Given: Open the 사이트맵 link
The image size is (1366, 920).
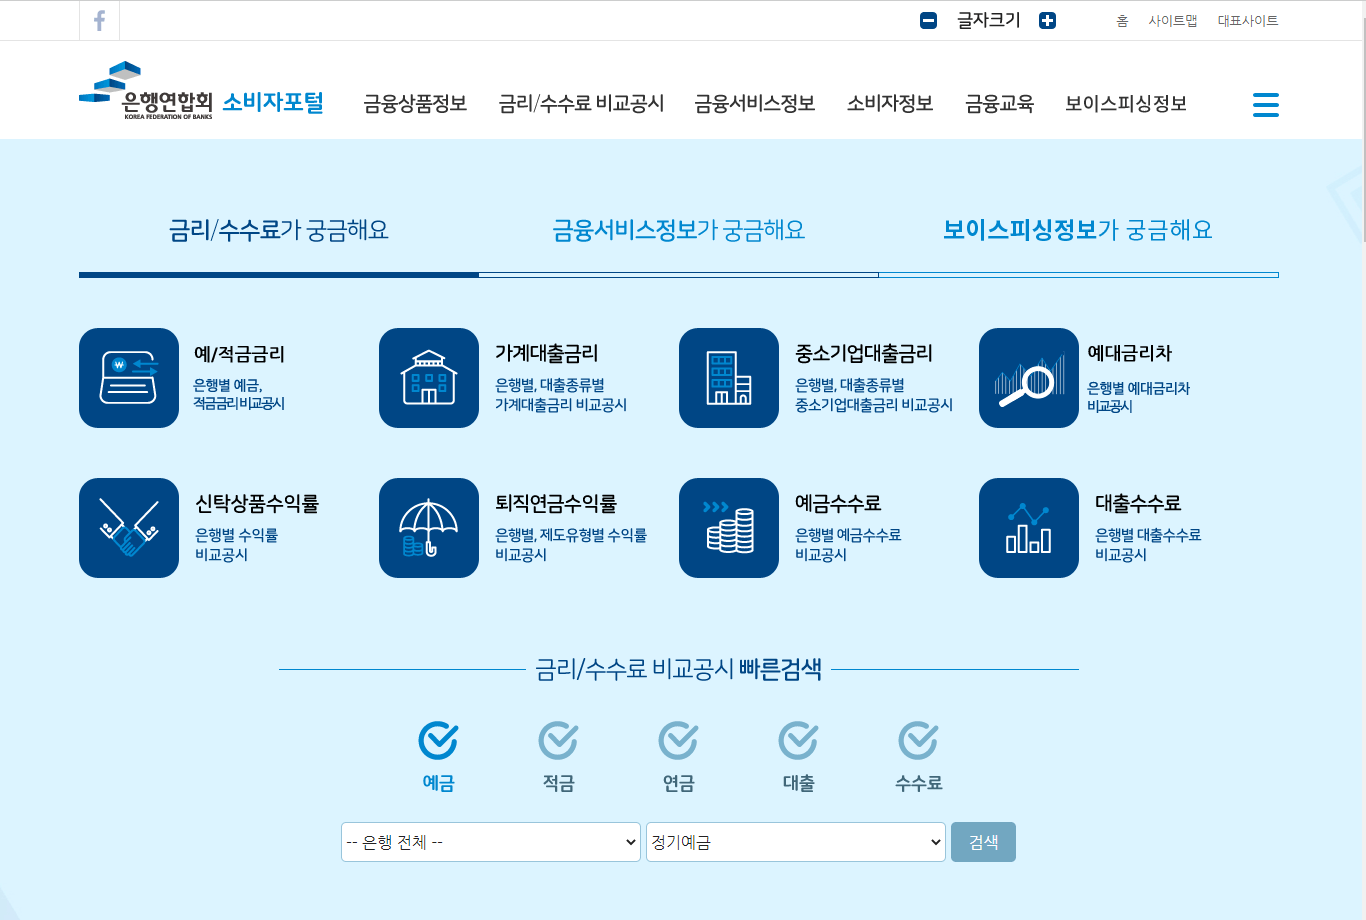Looking at the screenshot, I should tap(1173, 19).
